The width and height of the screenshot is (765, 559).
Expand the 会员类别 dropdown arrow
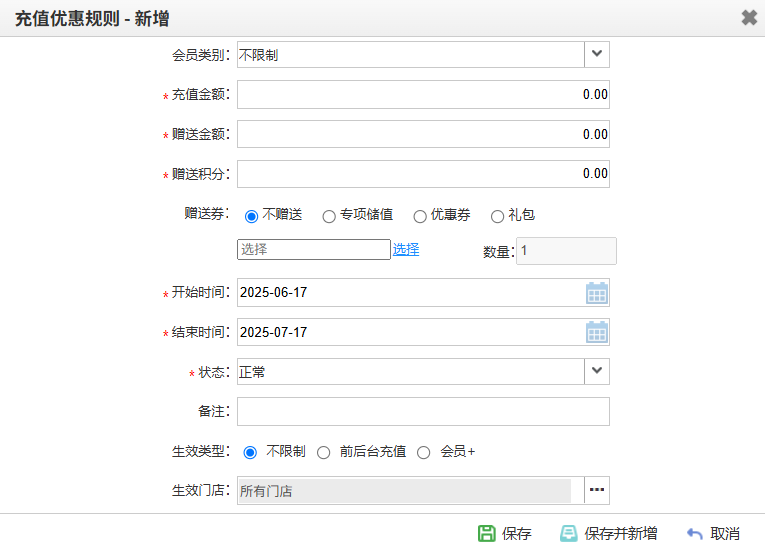(597, 54)
